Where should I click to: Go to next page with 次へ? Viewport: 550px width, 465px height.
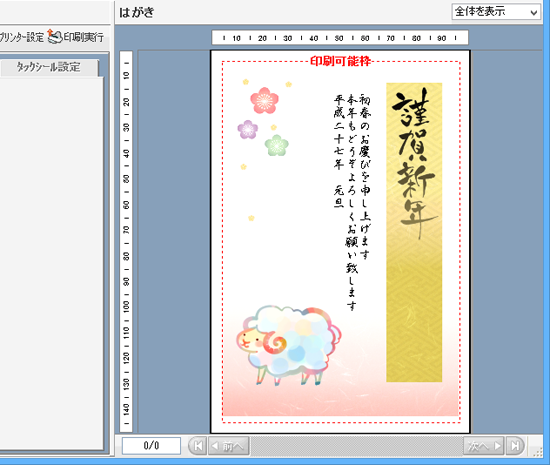pos(484,446)
